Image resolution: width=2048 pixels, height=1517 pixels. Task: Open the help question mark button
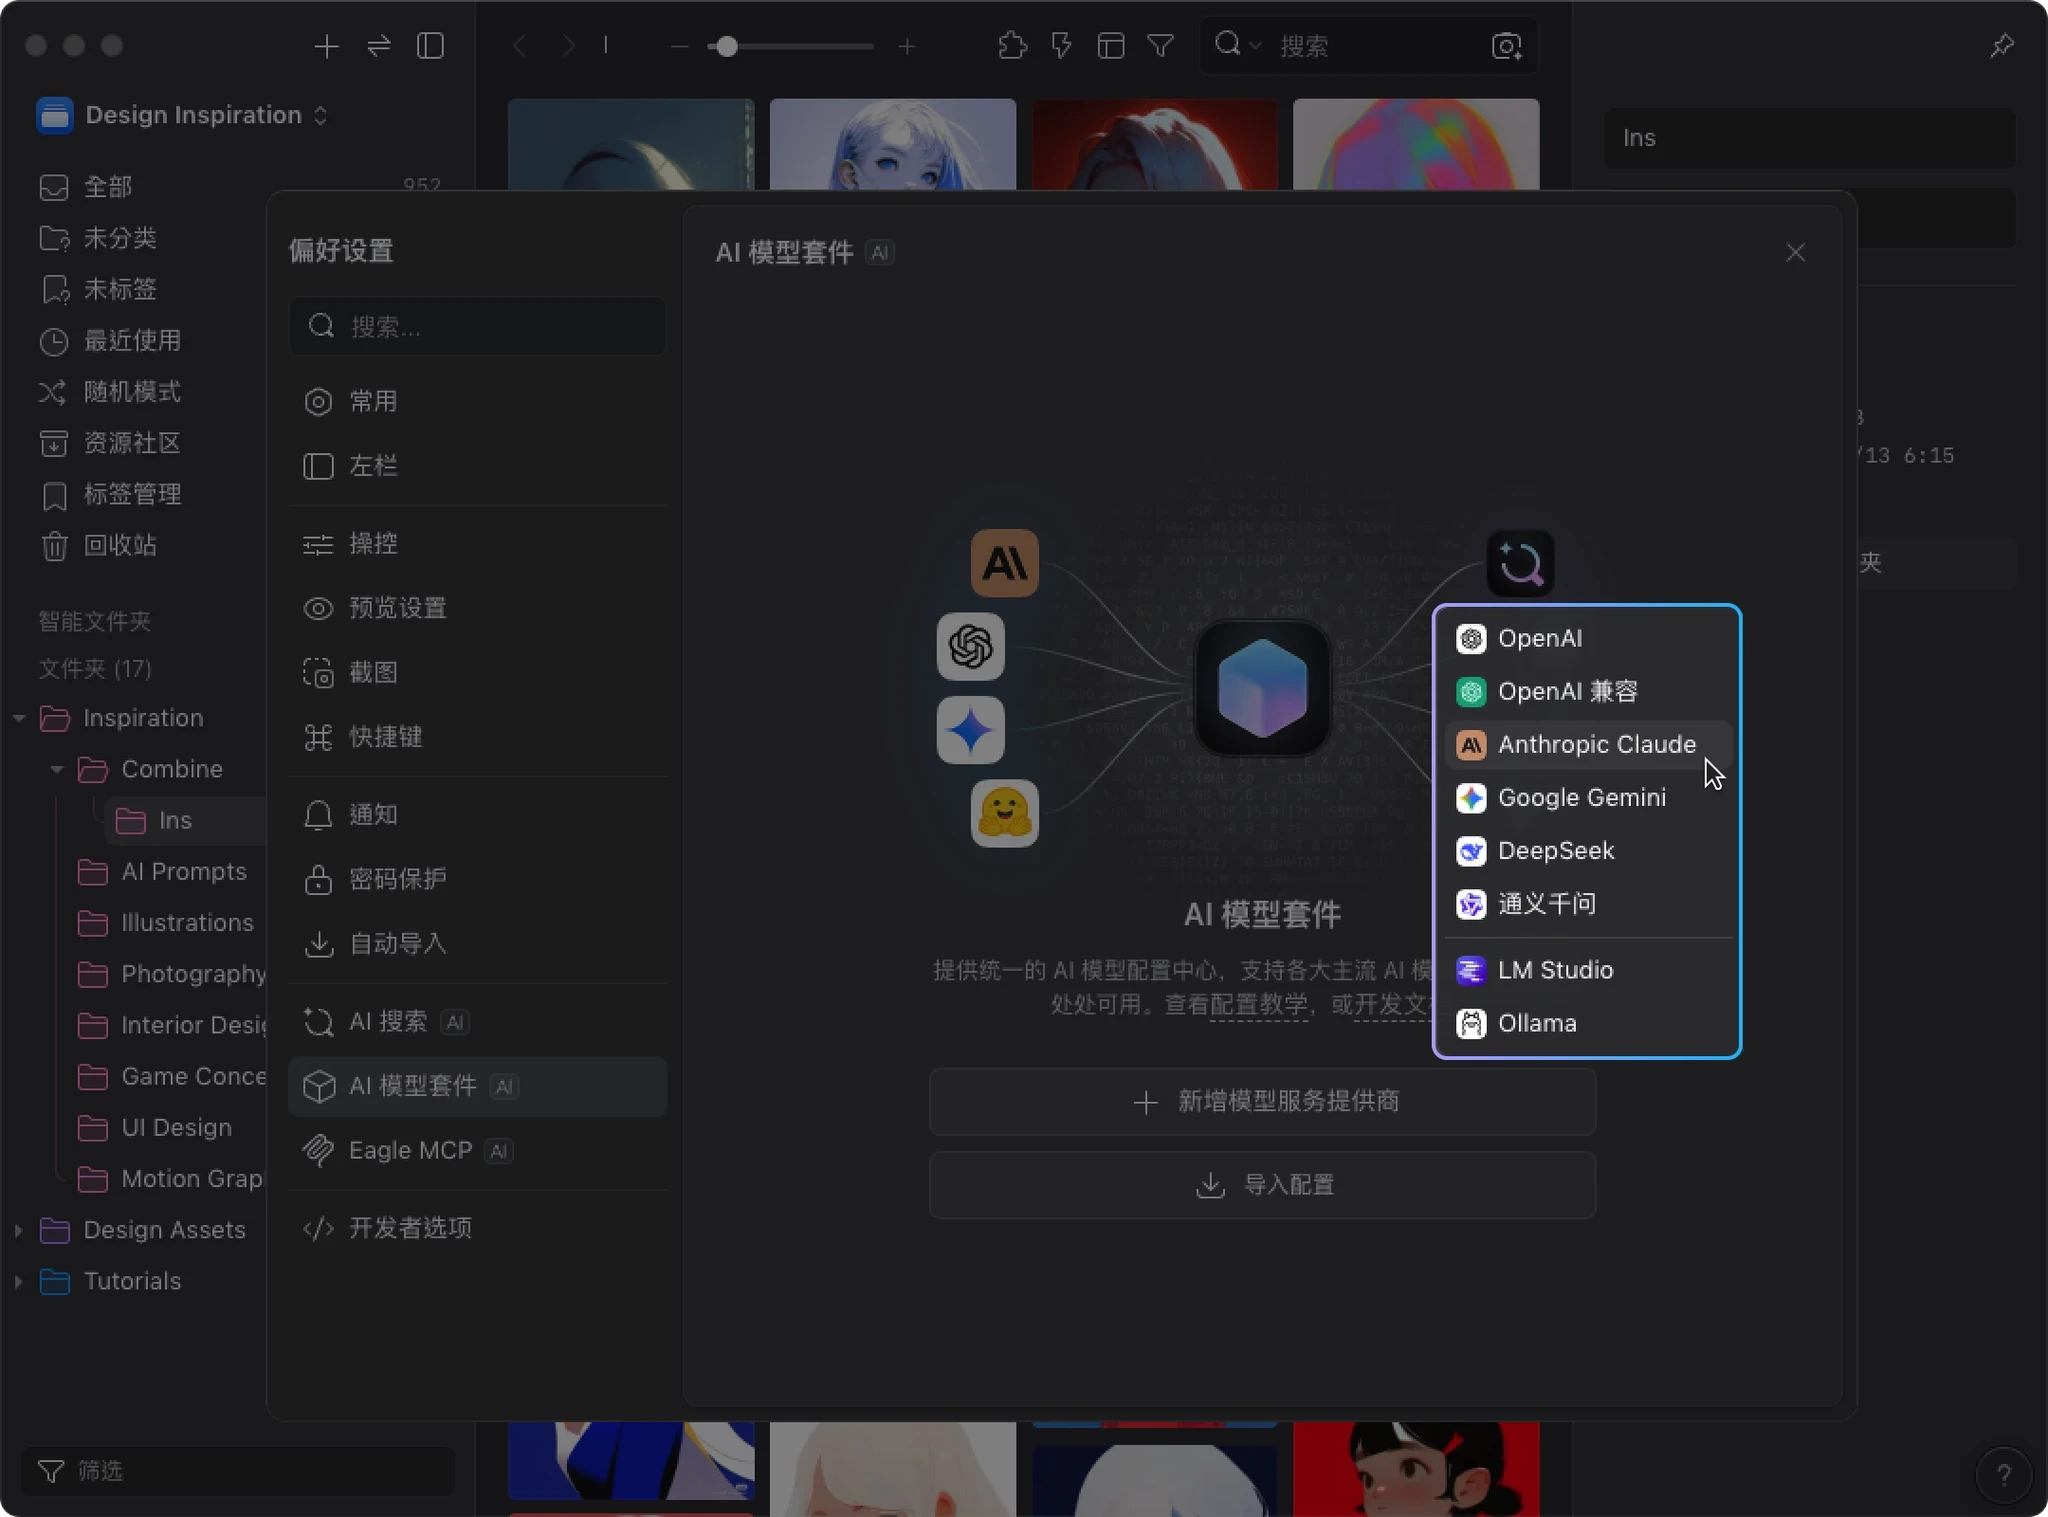click(x=2003, y=1475)
